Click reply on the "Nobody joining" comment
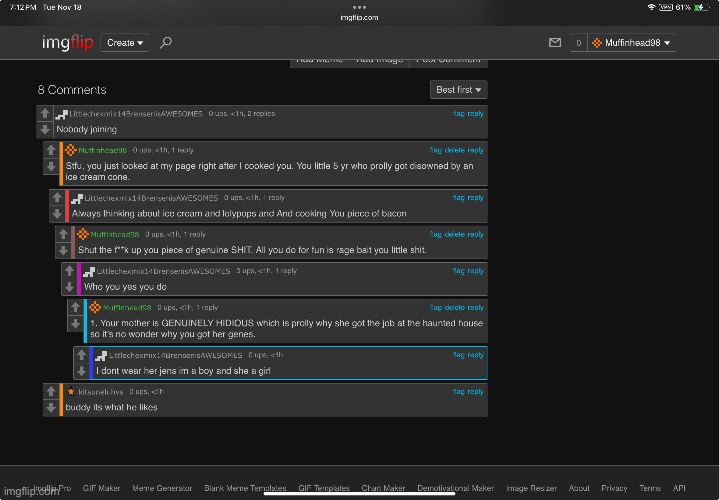This screenshot has width=719, height=500. tap(476, 114)
